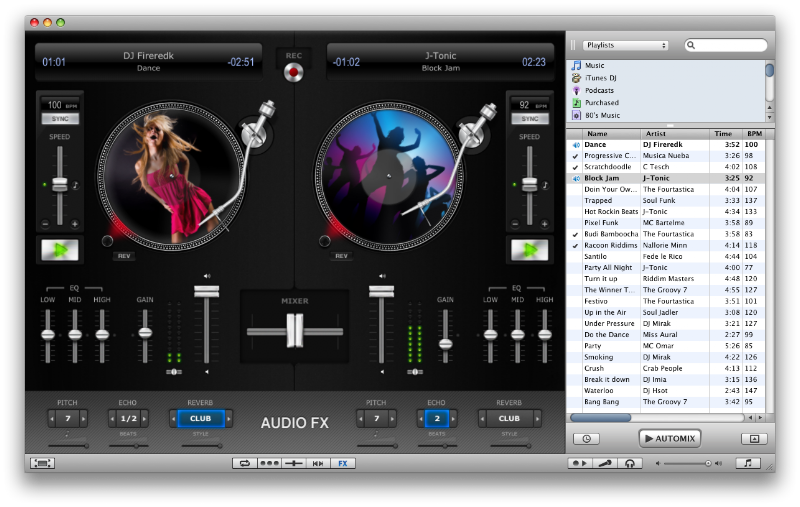Toggle the right deck echo 2 beats effect

click(437, 418)
